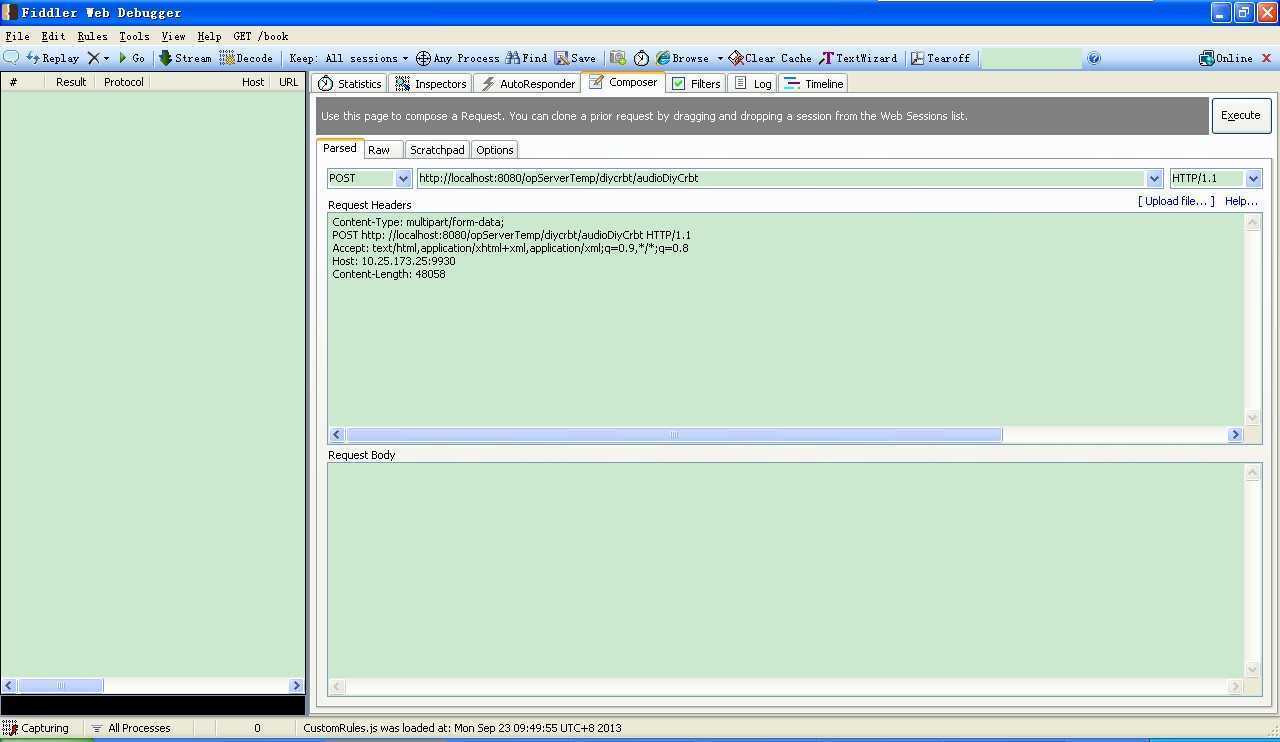Toggle Stream mode in toolbar
1280x742 pixels.
(x=185, y=58)
